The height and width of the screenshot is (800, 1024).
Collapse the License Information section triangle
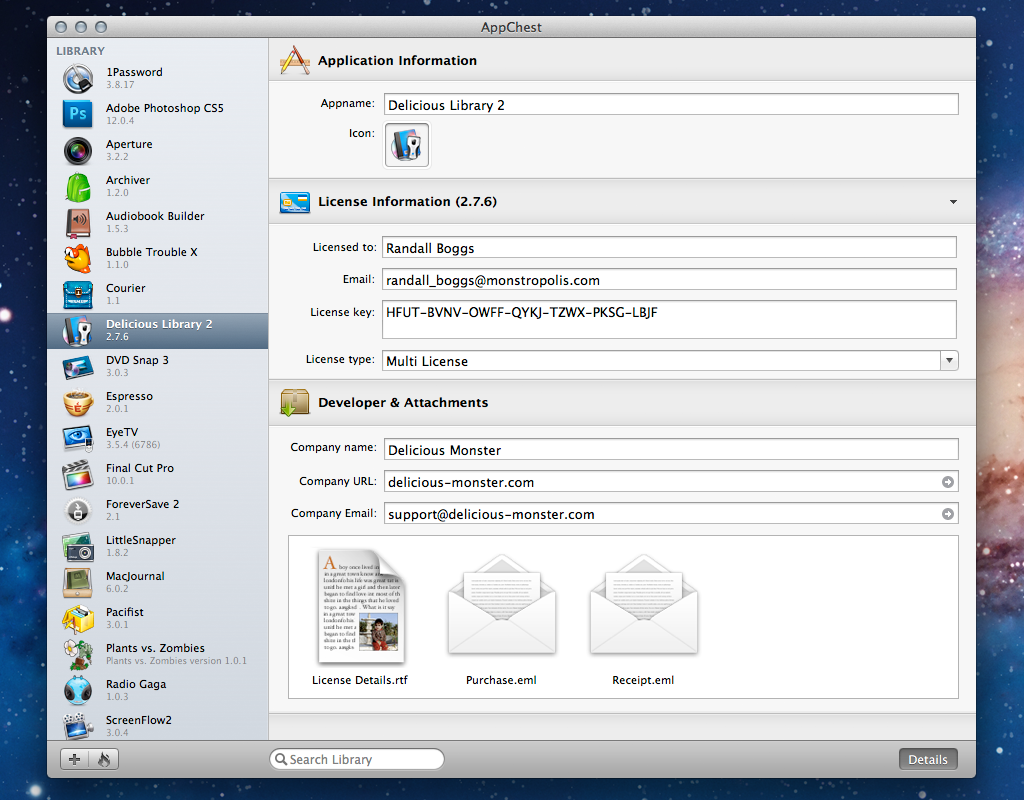(953, 202)
